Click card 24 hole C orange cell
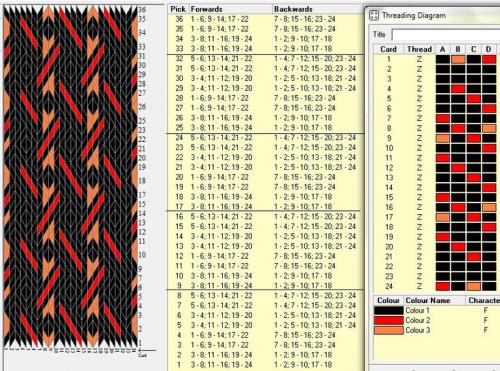The width and height of the screenshot is (500, 371). click(x=473, y=286)
